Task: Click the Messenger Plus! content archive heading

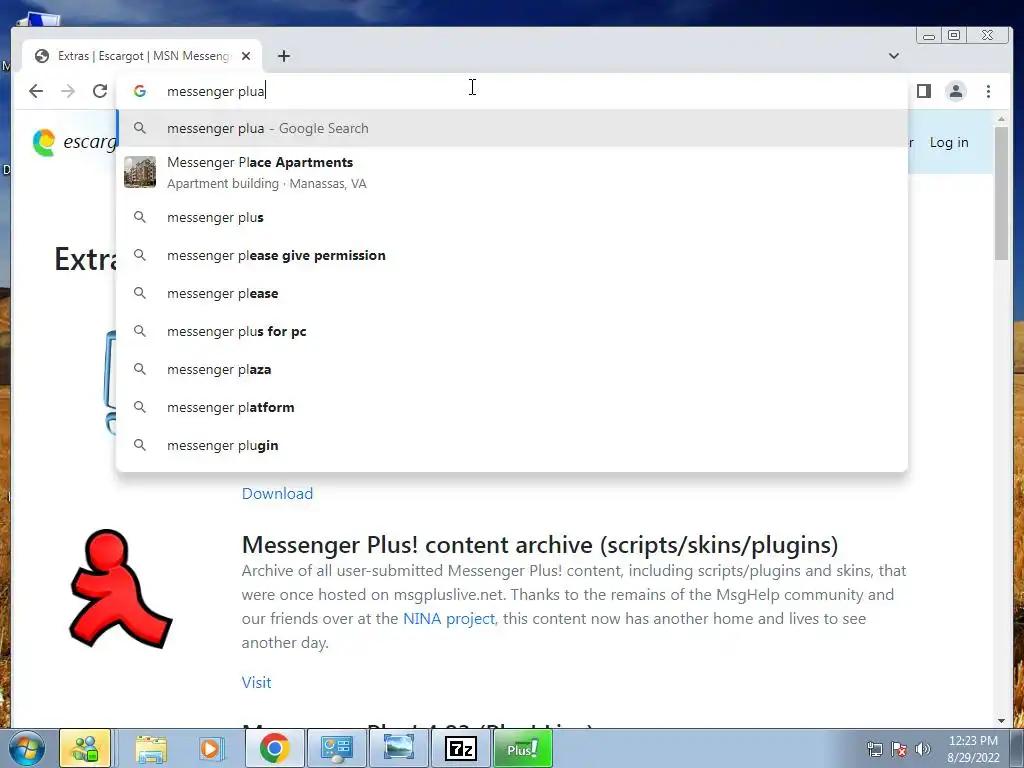Action: pos(539,545)
